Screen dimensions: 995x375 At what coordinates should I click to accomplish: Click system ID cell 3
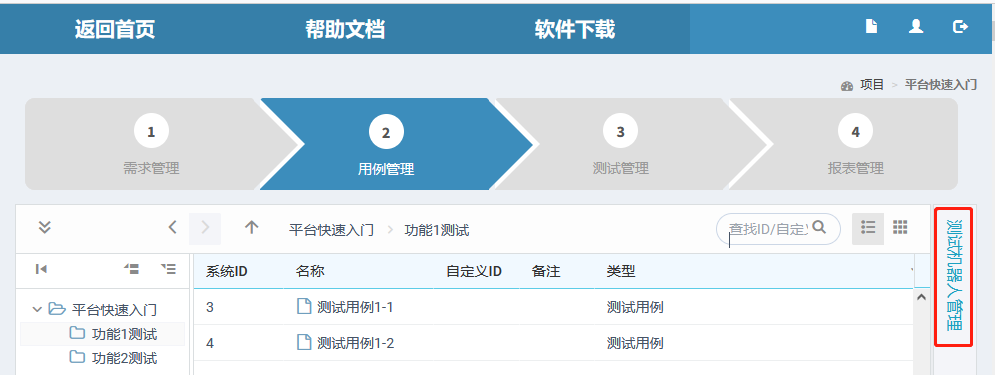[x=210, y=307]
